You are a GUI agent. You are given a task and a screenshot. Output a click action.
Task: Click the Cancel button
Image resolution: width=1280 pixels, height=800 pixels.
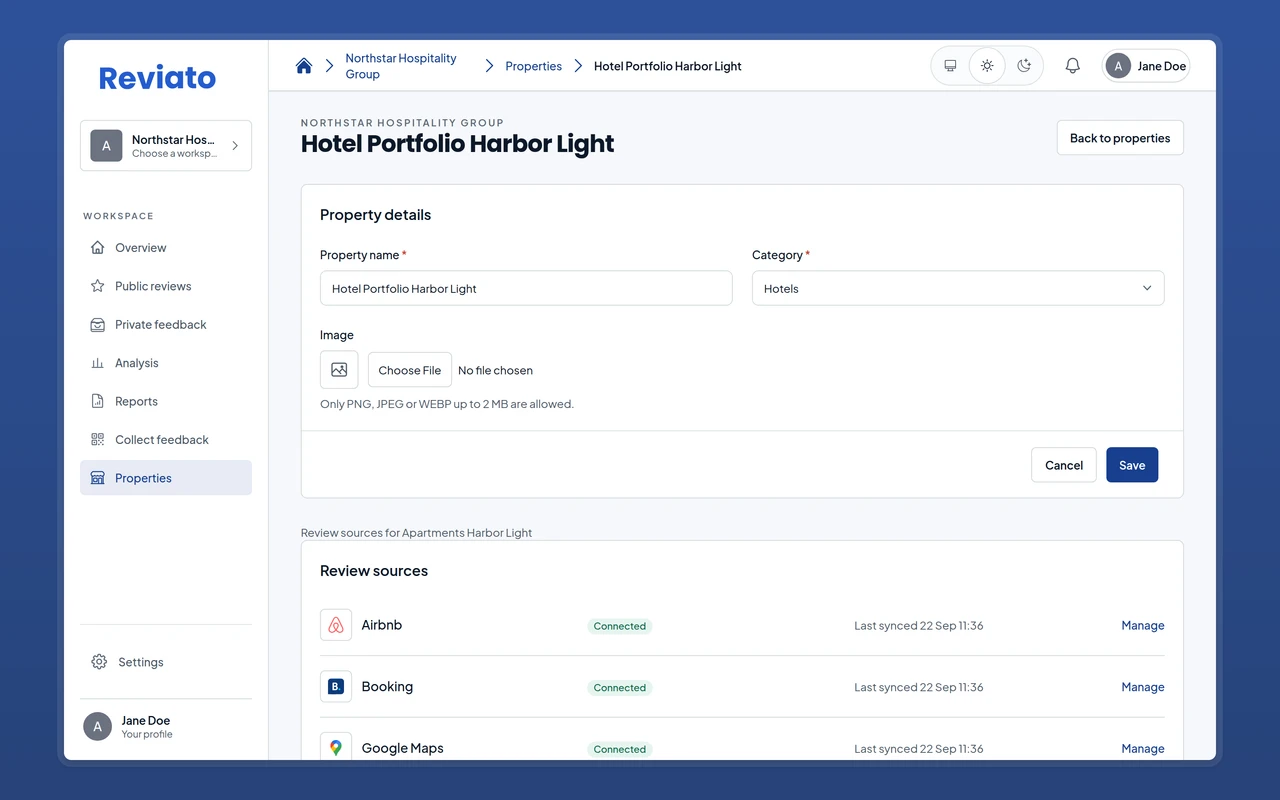pos(1064,465)
